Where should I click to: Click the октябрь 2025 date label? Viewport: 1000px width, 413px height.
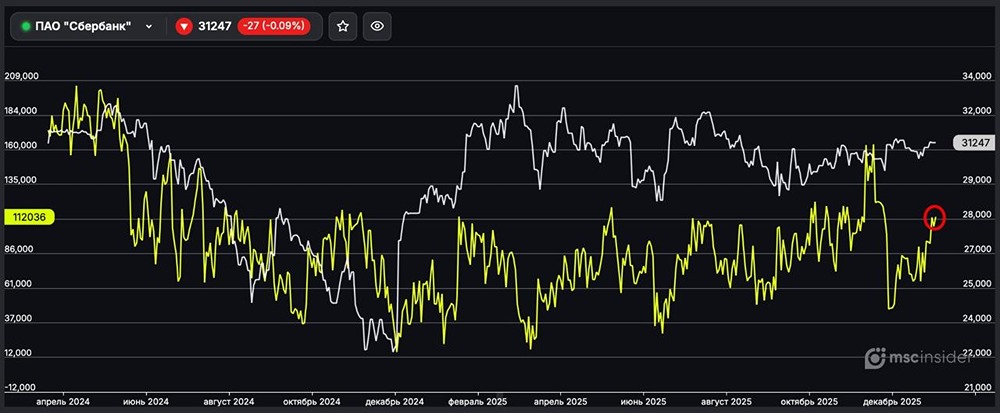click(809, 402)
